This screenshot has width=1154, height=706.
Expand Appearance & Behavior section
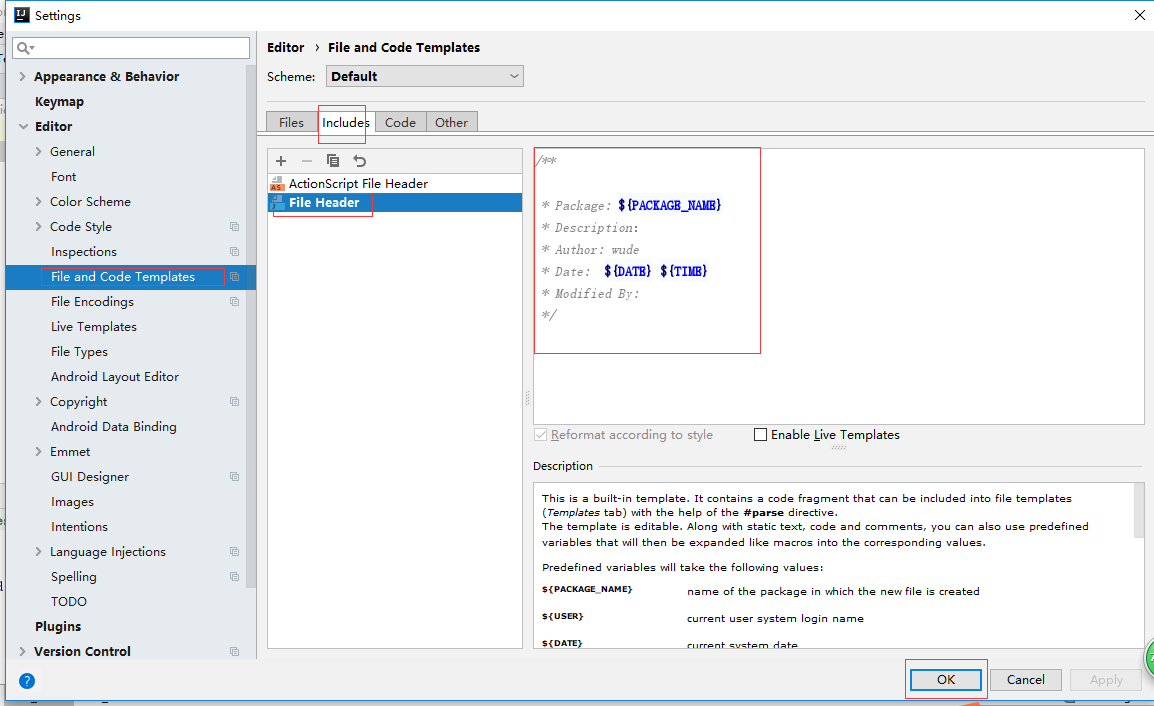pyautogui.click(x=22, y=77)
